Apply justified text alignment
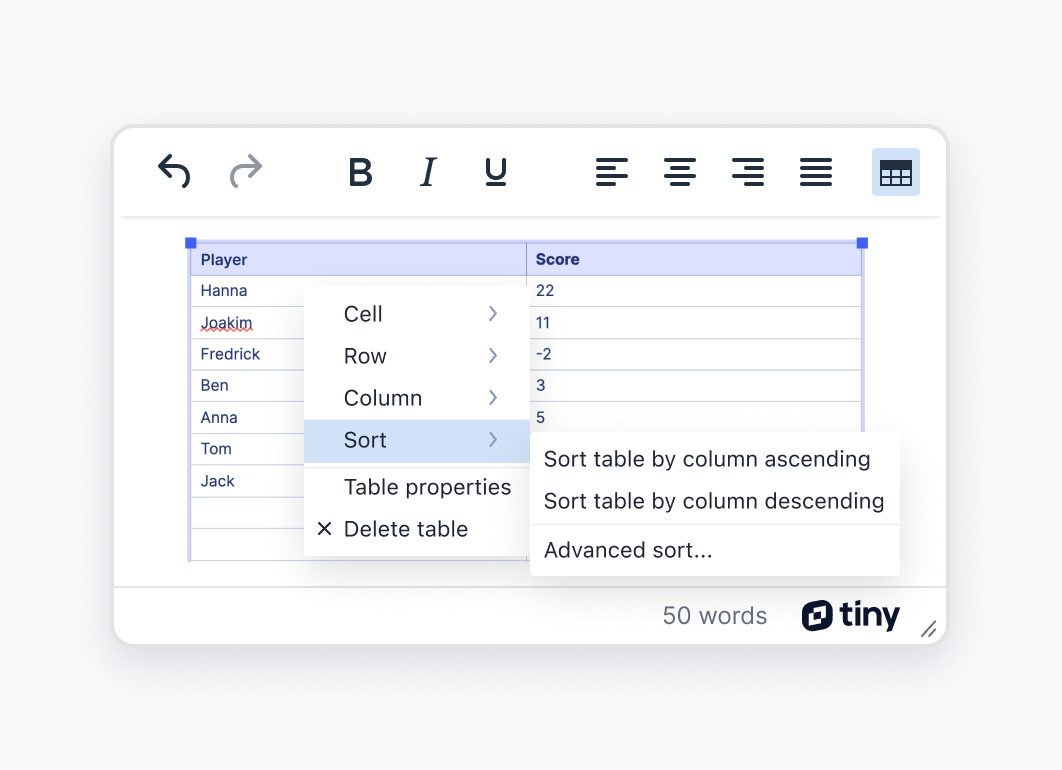This screenshot has height=770, width=1062. click(816, 172)
